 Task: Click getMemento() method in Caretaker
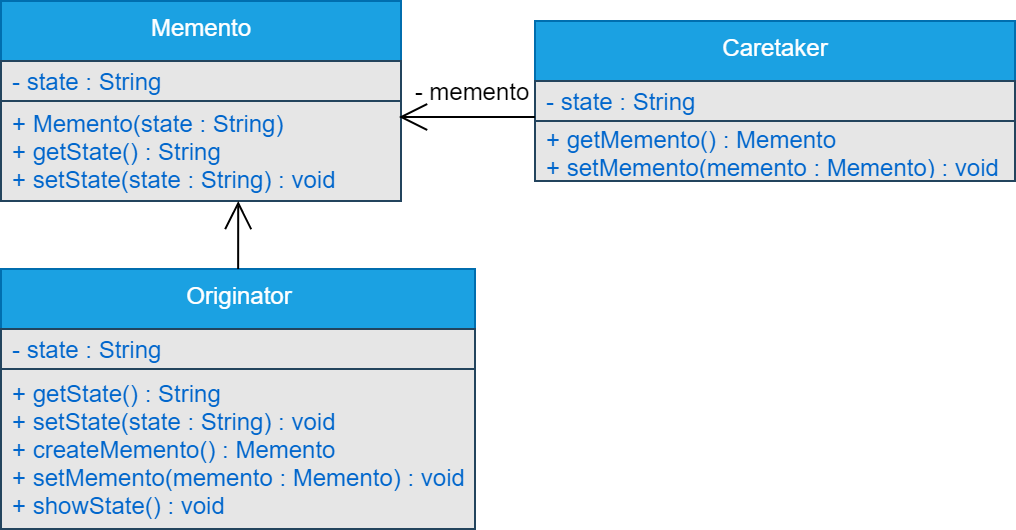pos(691,140)
